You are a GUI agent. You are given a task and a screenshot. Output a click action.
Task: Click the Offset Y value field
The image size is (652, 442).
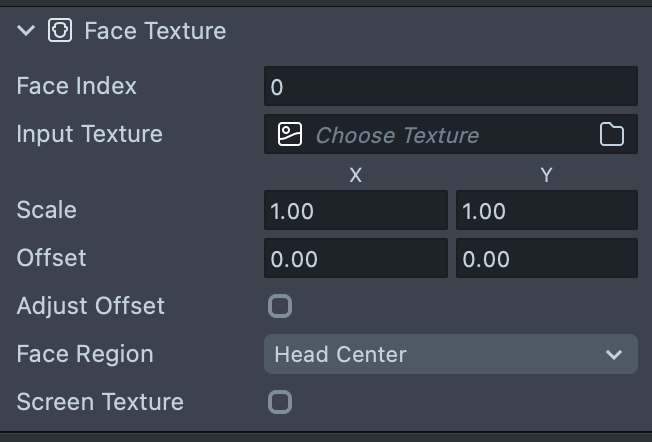[x=546, y=259]
